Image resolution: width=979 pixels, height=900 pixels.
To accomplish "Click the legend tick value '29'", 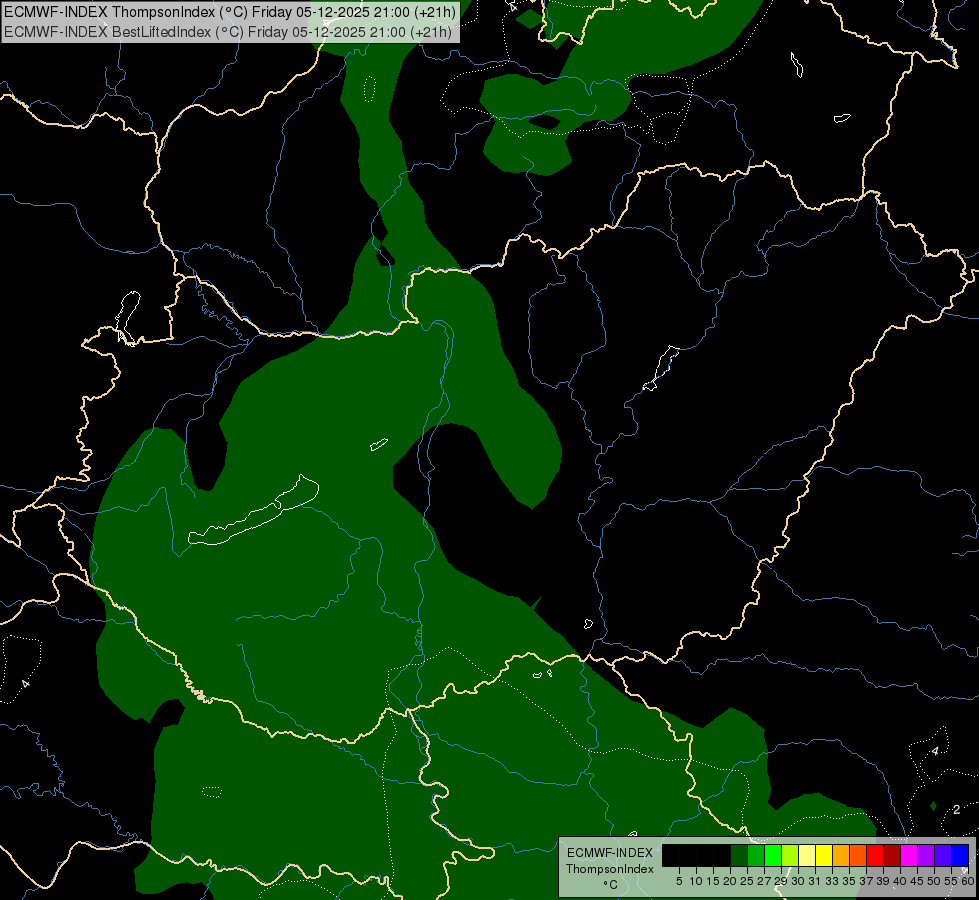I will (781, 881).
